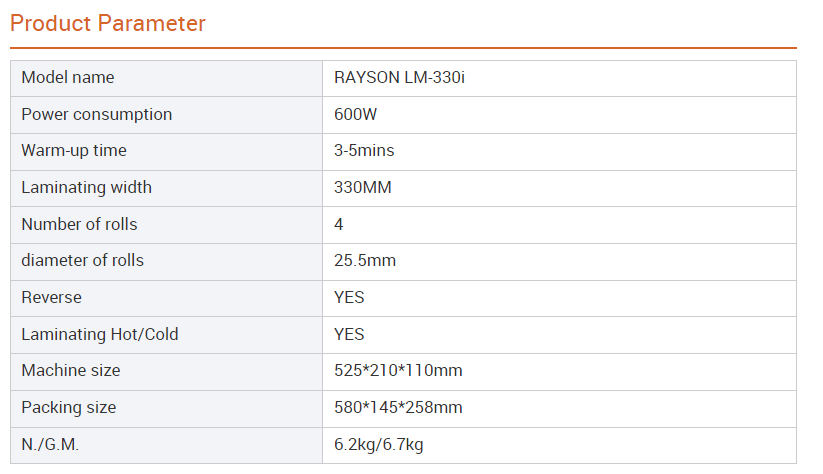Select the 6.2kg/6.7kg weight value

(379, 444)
